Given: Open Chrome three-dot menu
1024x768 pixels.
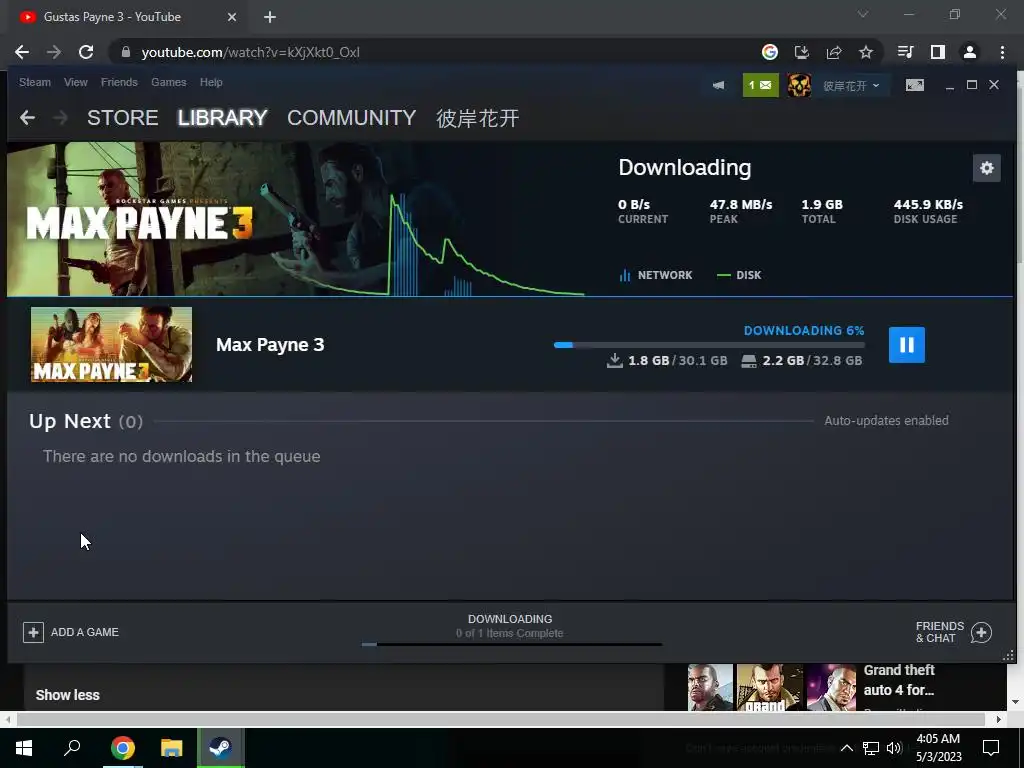Looking at the screenshot, I should (x=1002, y=52).
